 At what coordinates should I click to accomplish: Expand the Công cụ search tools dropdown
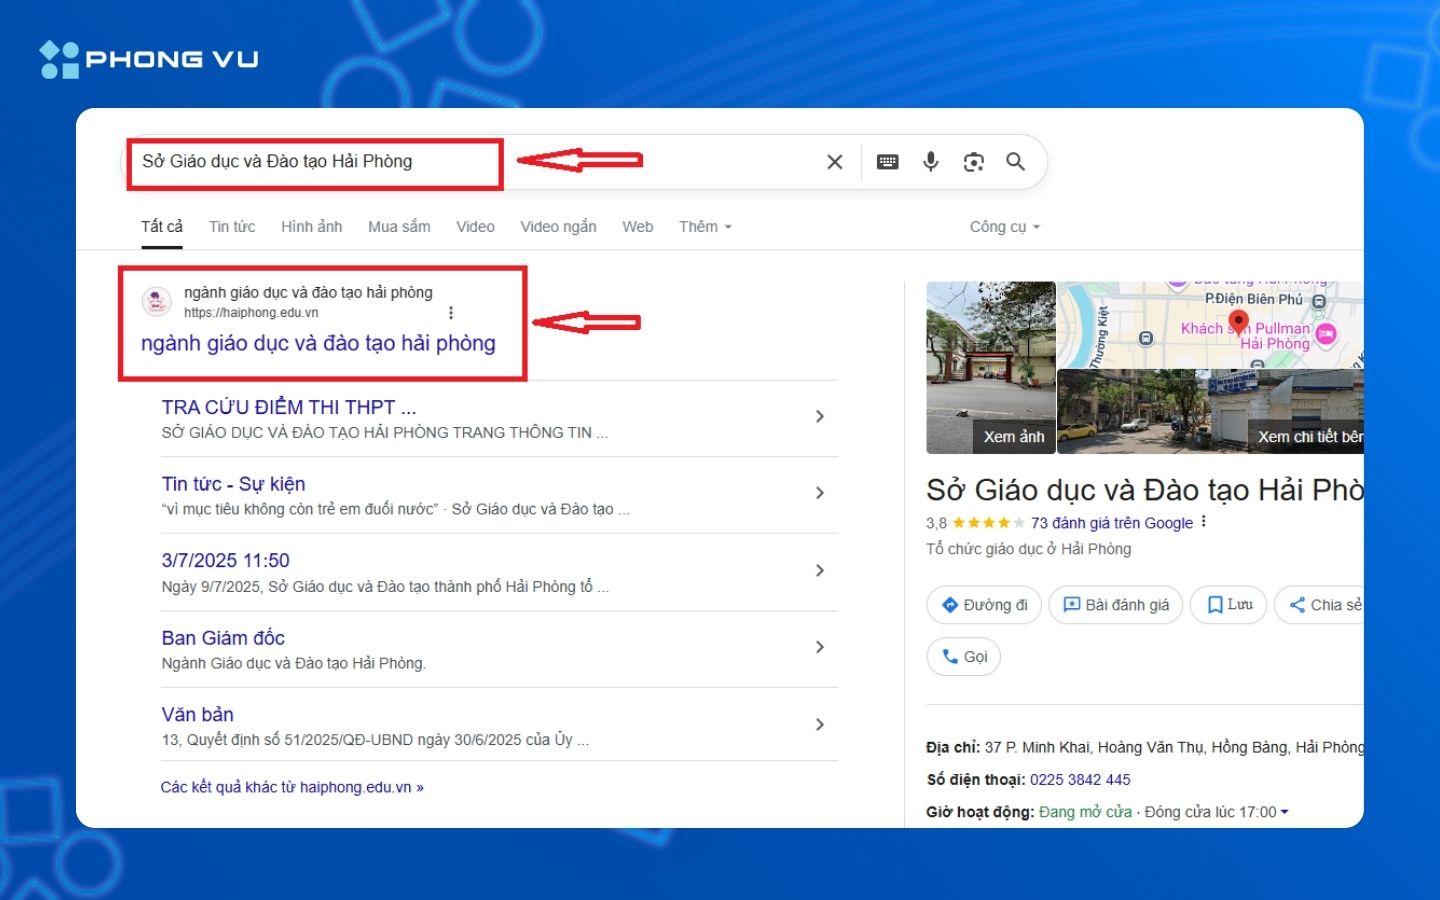tap(1003, 226)
